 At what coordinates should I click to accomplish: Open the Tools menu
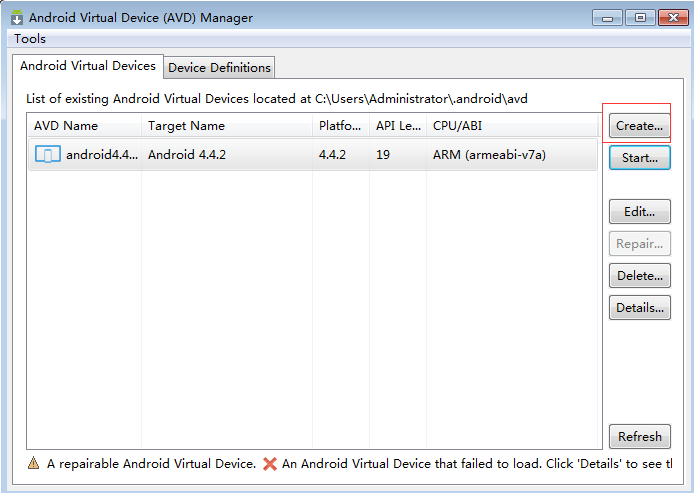30,39
